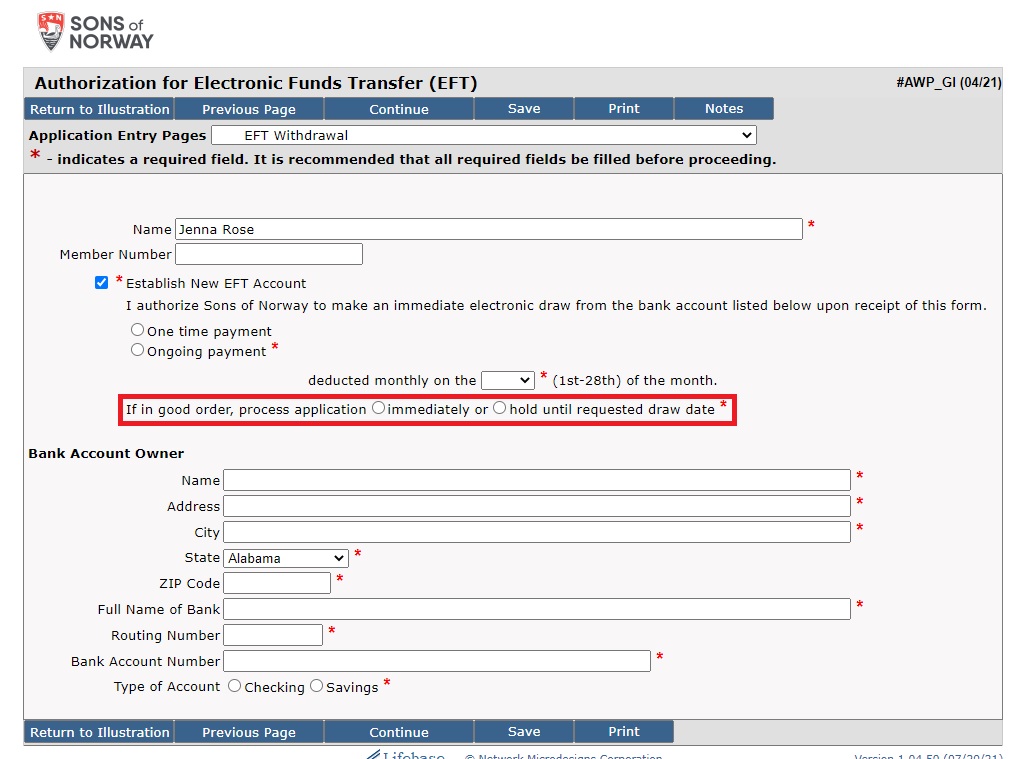Click the Authorization for Electronic Funds Transfer title
The image size is (1027, 759).
click(256, 83)
